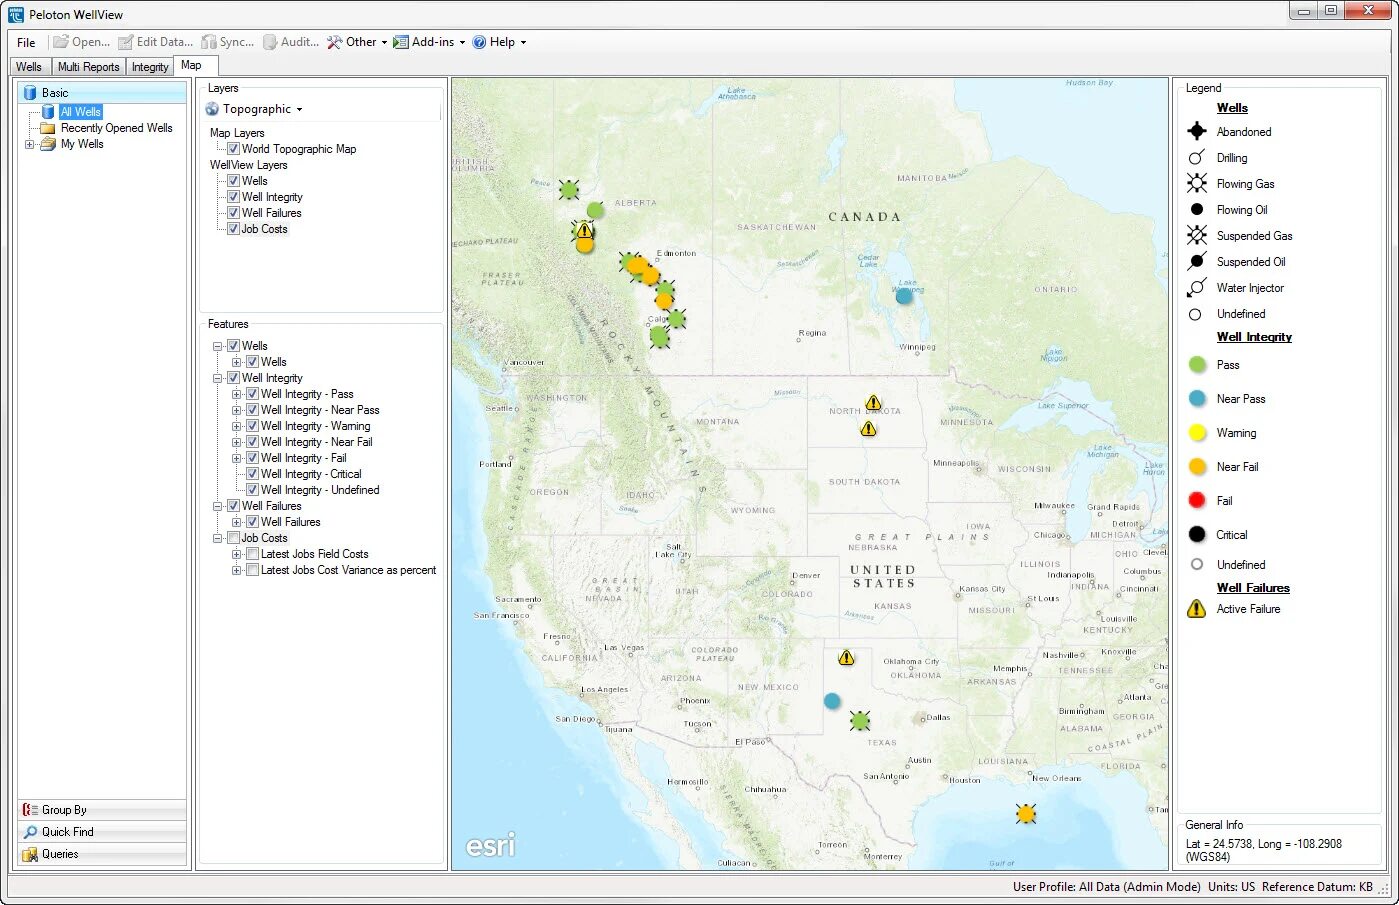Open the Help menu label
This screenshot has width=1399, height=905.
(502, 42)
